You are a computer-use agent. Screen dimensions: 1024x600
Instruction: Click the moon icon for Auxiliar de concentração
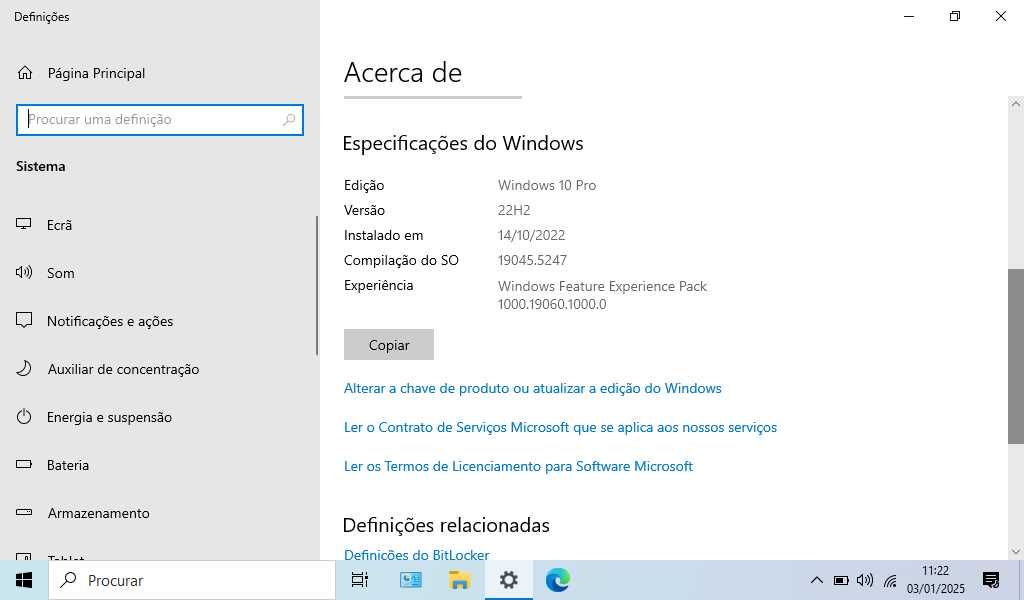click(x=24, y=368)
